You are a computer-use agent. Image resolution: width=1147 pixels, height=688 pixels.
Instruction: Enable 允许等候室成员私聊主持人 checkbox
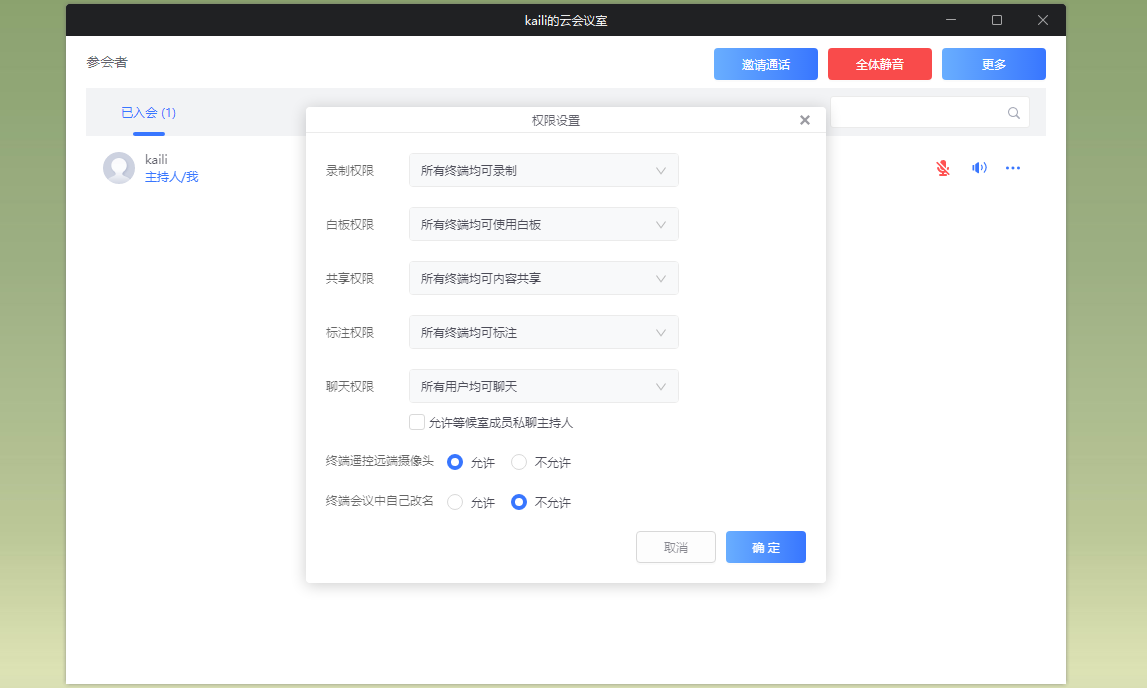[x=417, y=422]
